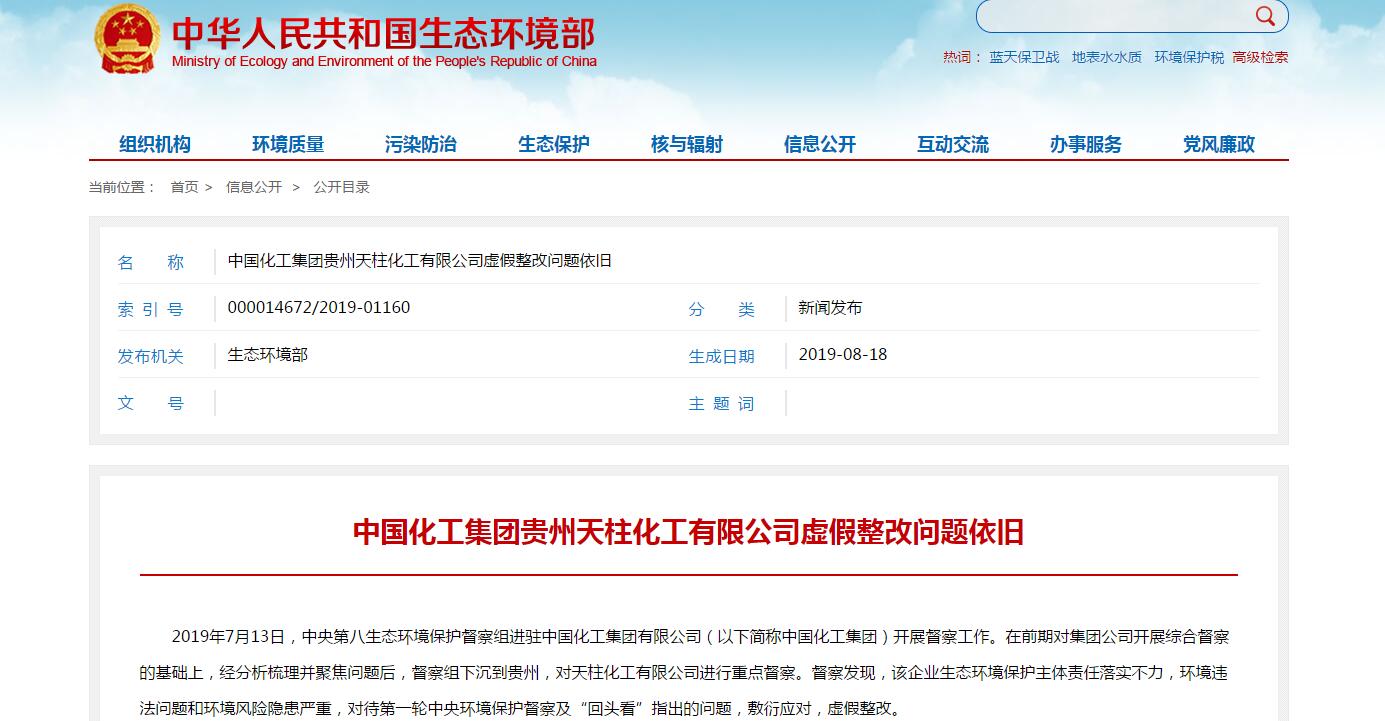Open the 生态保护 menu
This screenshot has height=721, width=1385.
coord(554,144)
